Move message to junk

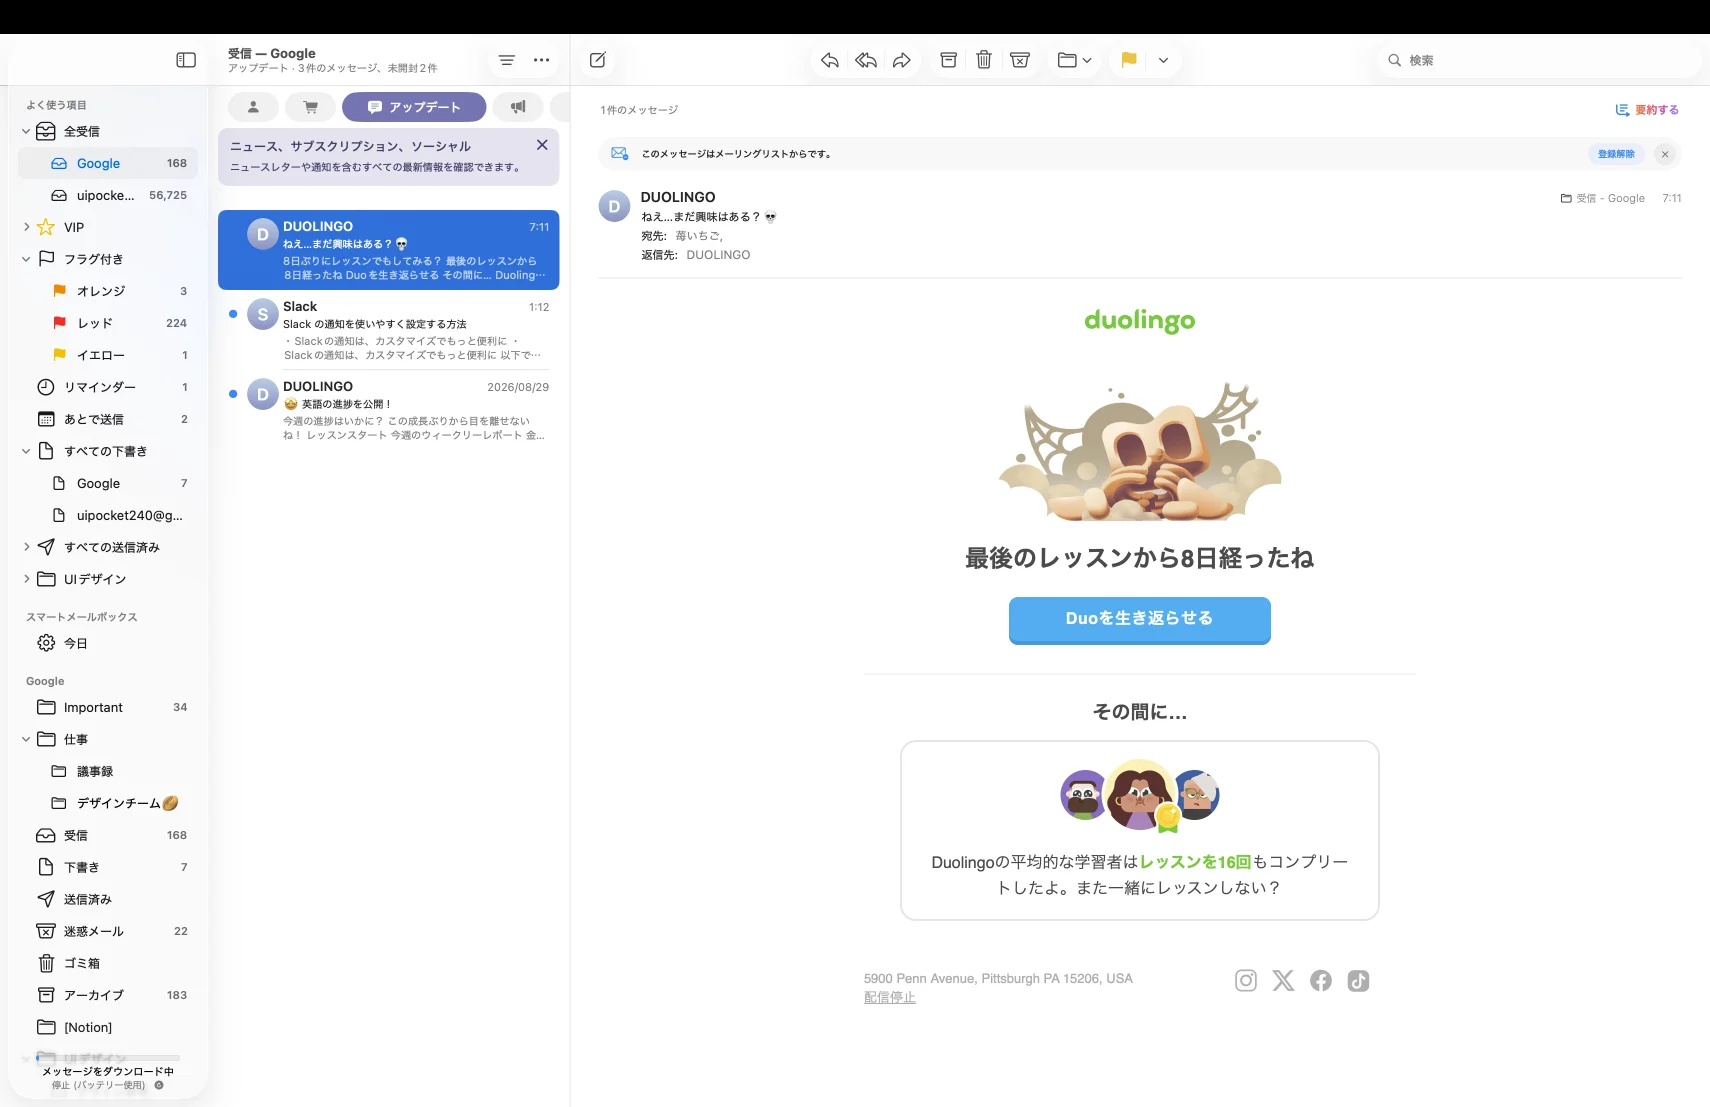tap(1020, 60)
